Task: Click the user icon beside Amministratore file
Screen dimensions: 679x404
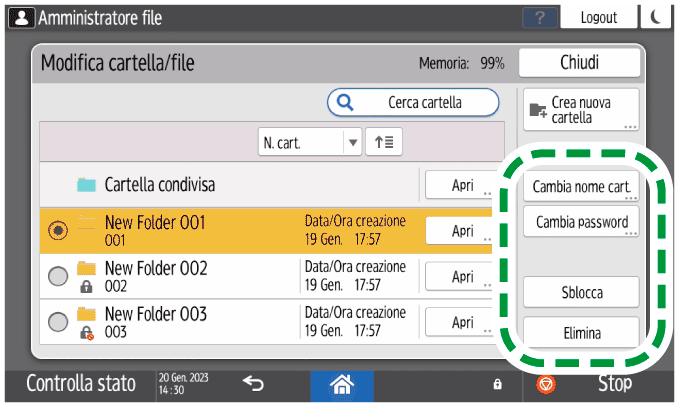Action: coord(19,17)
